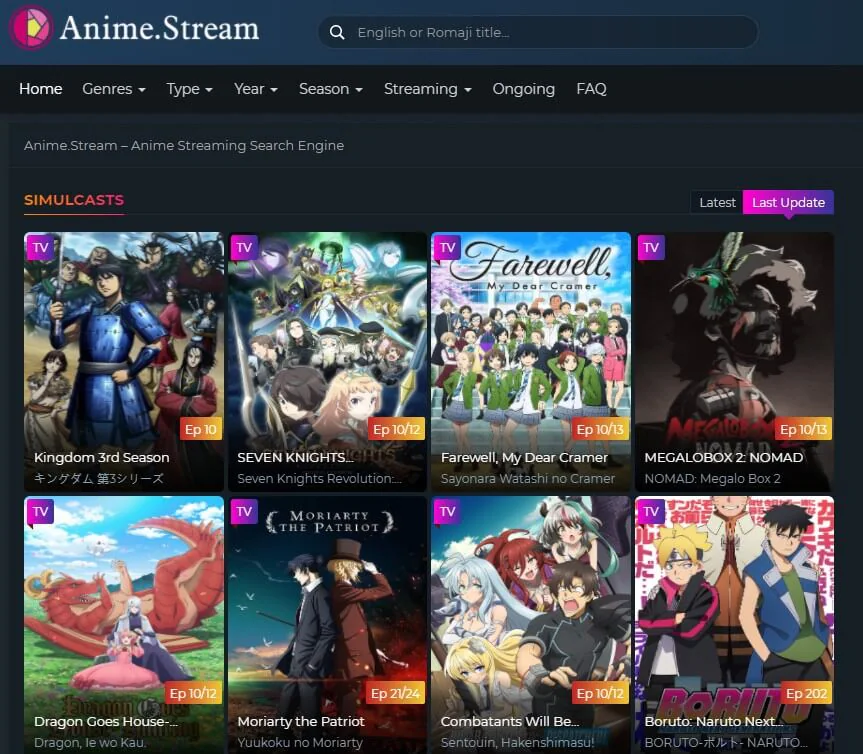Click the search magnifier icon
The width and height of the screenshot is (863, 754).
pyautogui.click(x=337, y=32)
